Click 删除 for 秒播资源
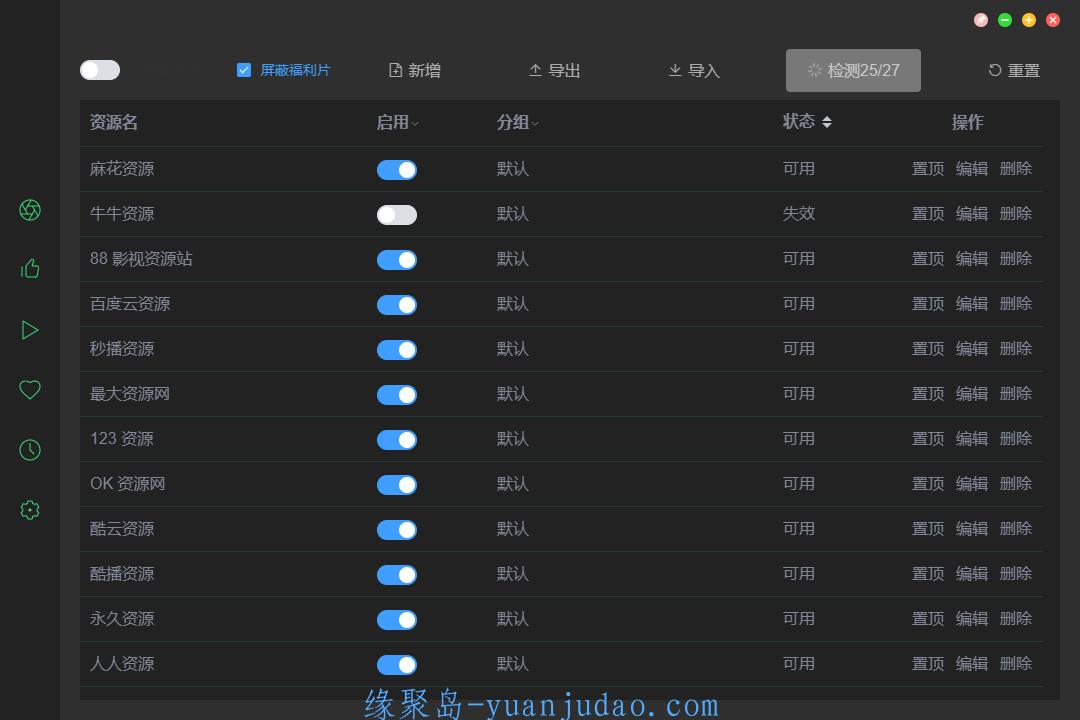The width and height of the screenshot is (1080, 720). click(1016, 349)
